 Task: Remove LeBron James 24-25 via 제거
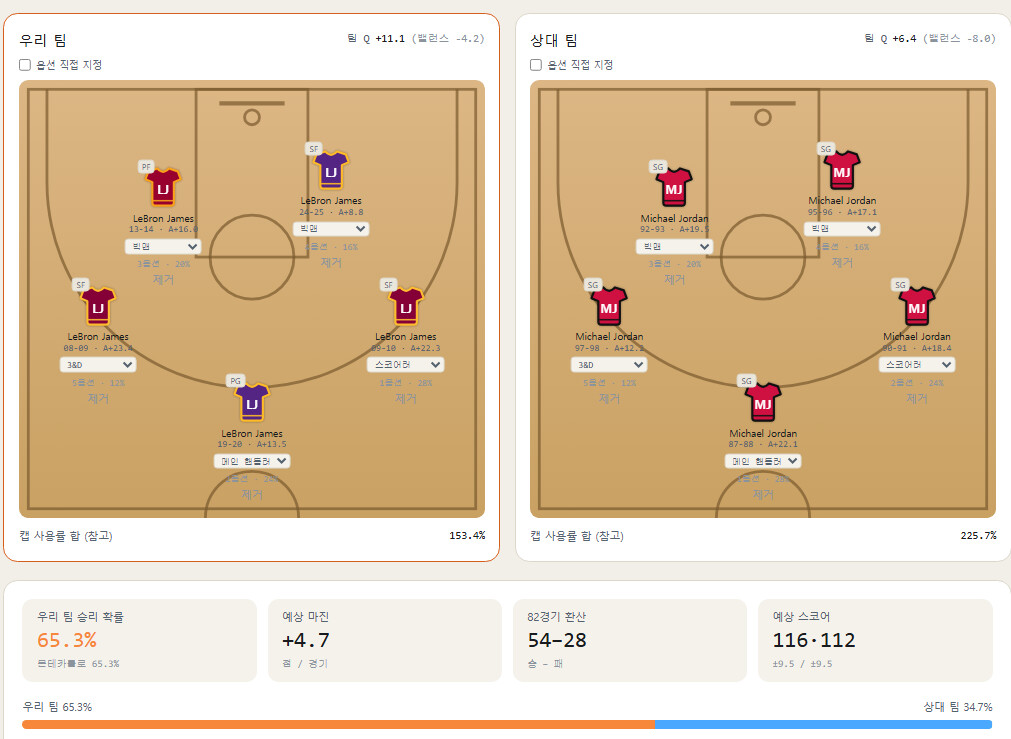pyautogui.click(x=331, y=262)
